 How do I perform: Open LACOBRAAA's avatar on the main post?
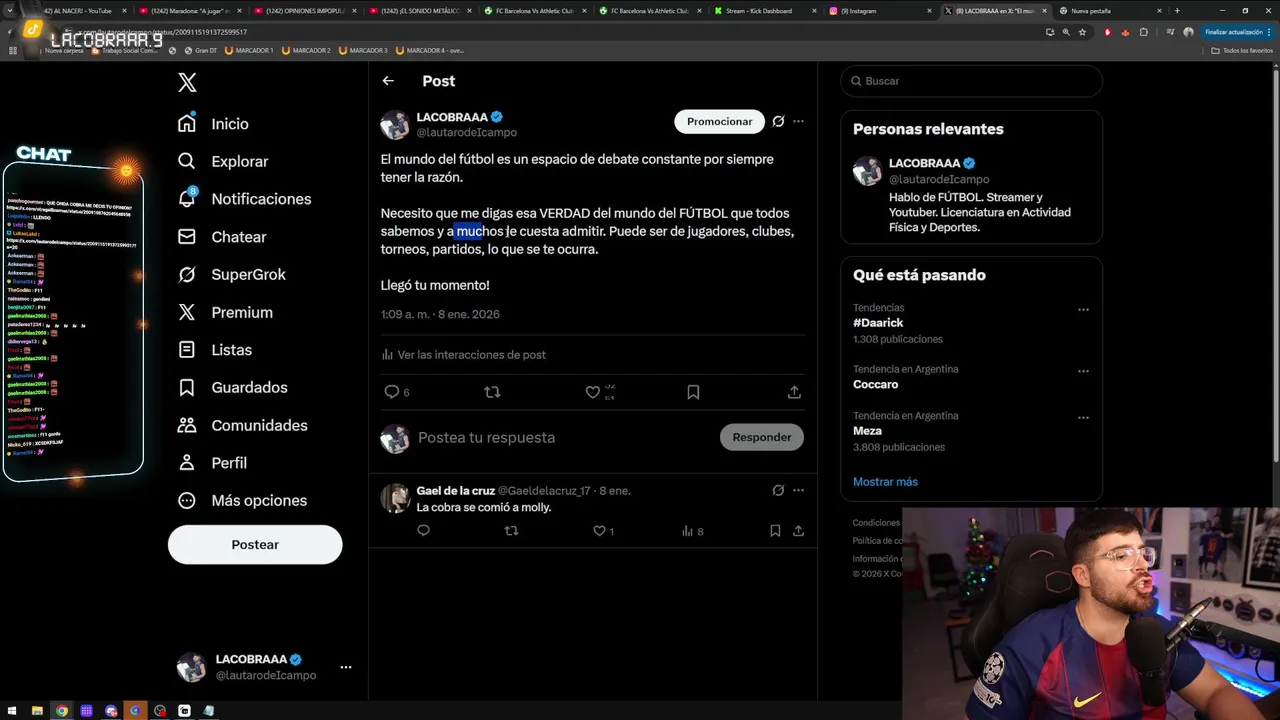395,125
